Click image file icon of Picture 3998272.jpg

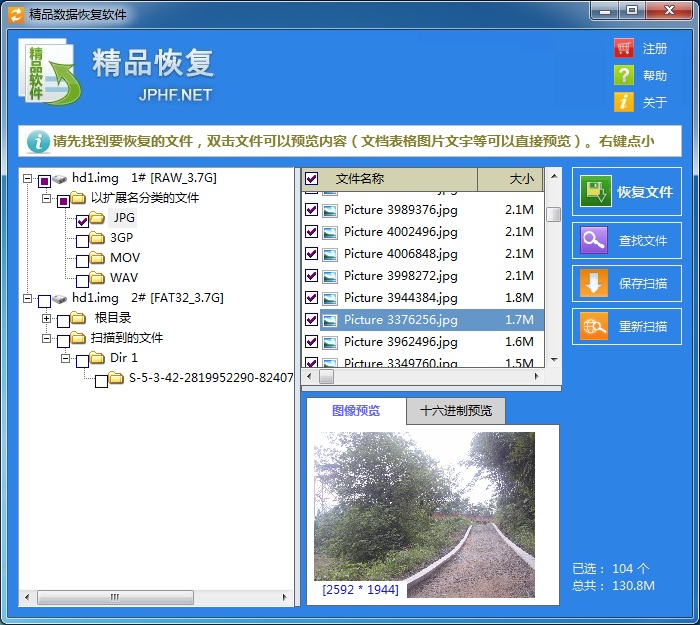coord(330,276)
